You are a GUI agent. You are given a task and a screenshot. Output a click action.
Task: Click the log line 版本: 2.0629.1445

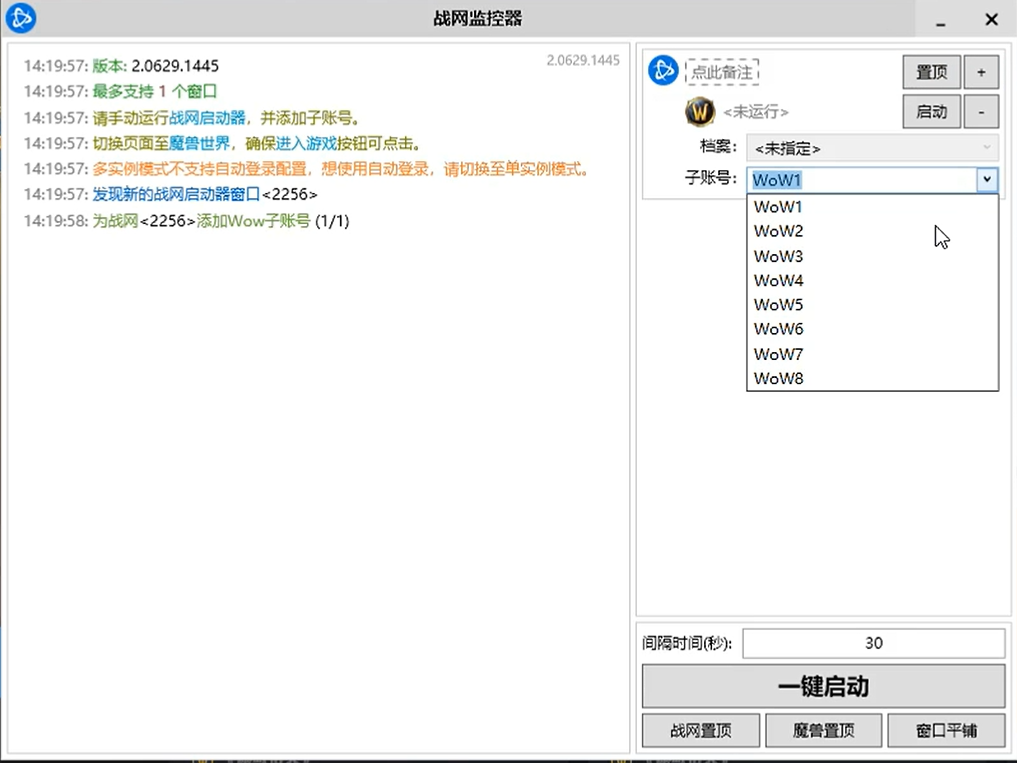121,66
